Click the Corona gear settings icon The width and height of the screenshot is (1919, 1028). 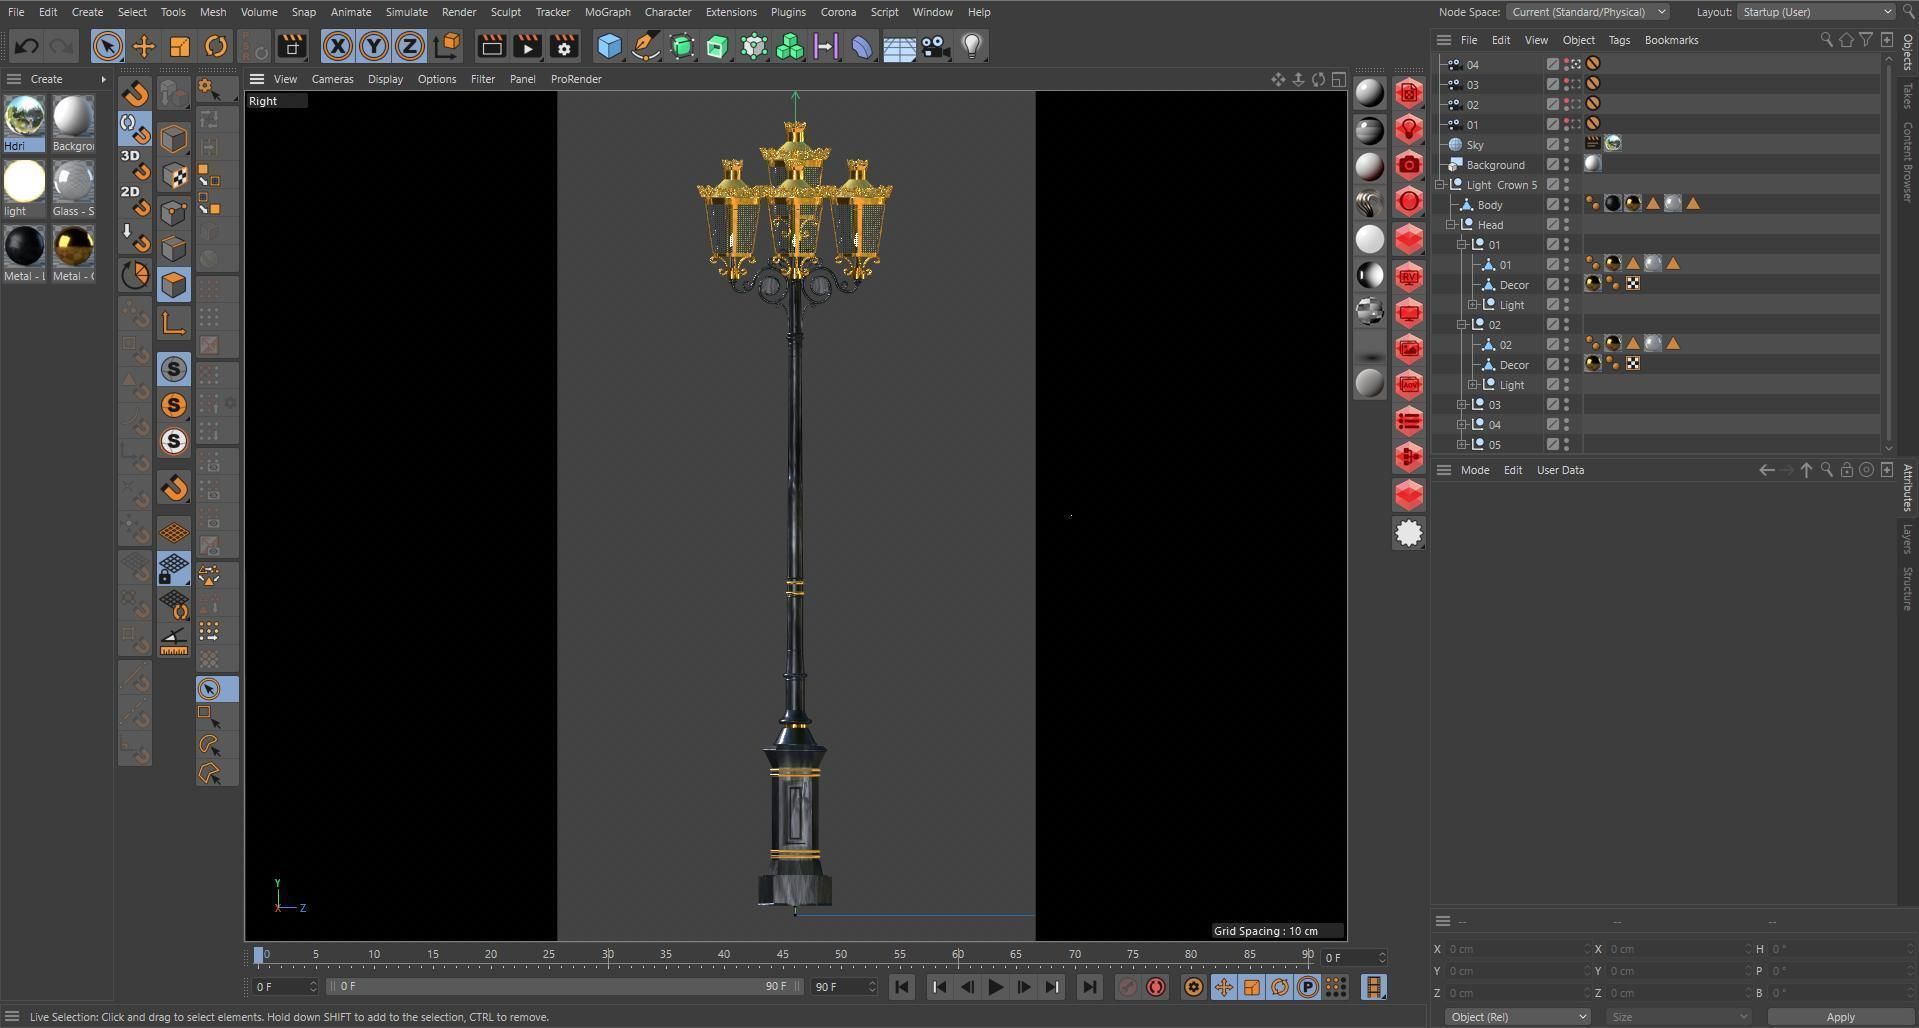tap(1409, 533)
